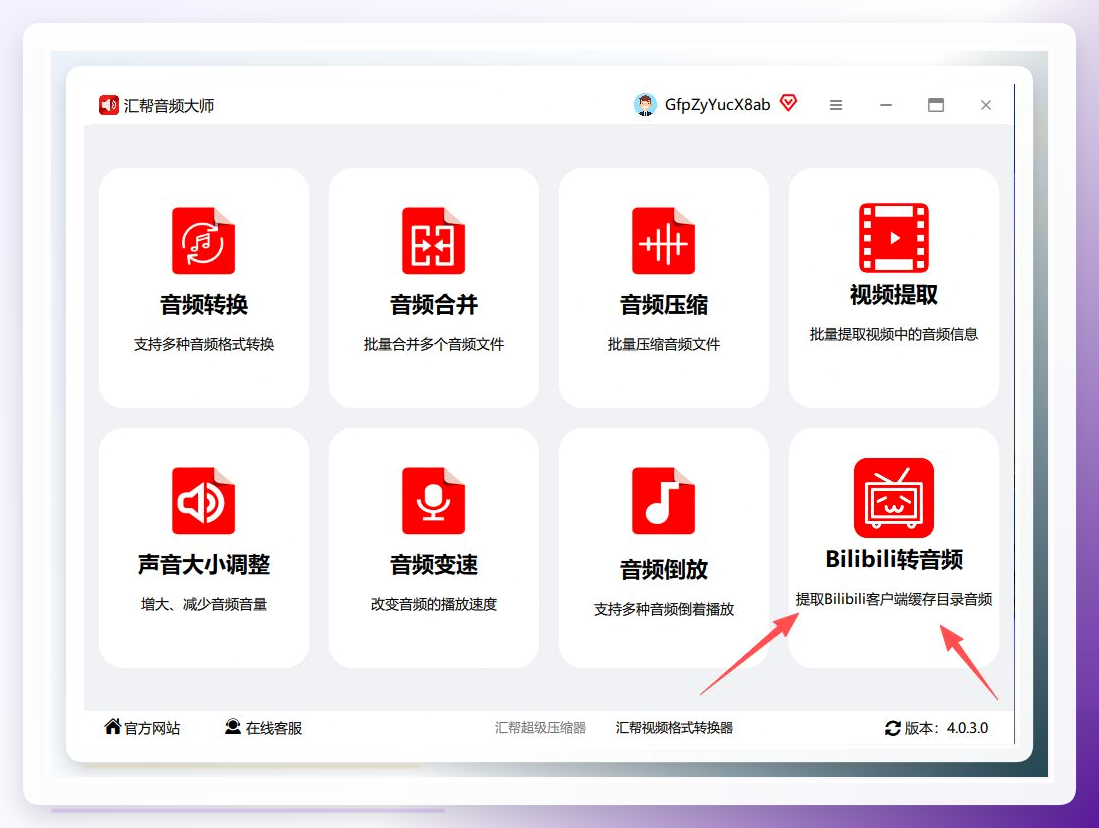Click the 增大、减少音频音量 description
Screen dimensions: 1099x828
click(x=203, y=604)
